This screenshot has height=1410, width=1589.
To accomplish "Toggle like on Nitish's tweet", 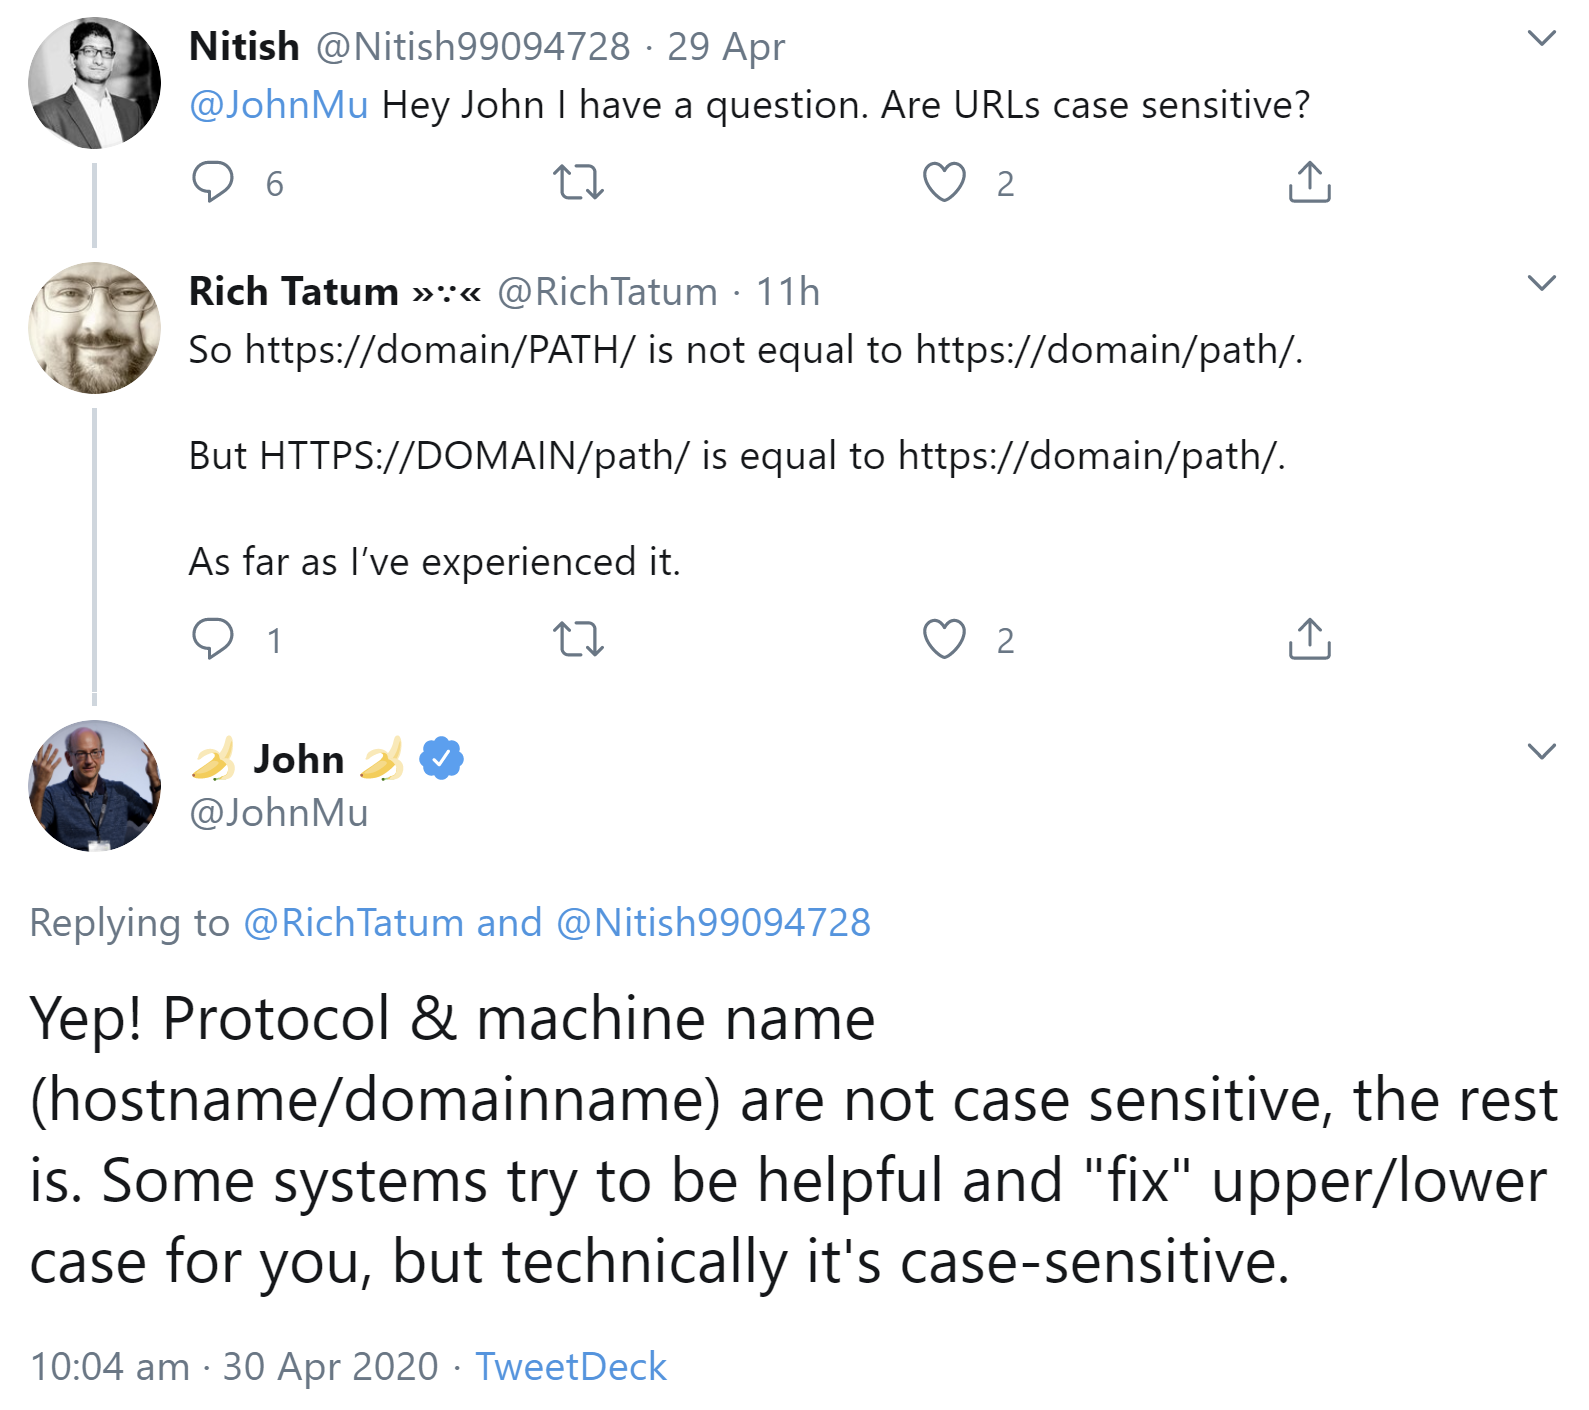I will tap(946, 182).
